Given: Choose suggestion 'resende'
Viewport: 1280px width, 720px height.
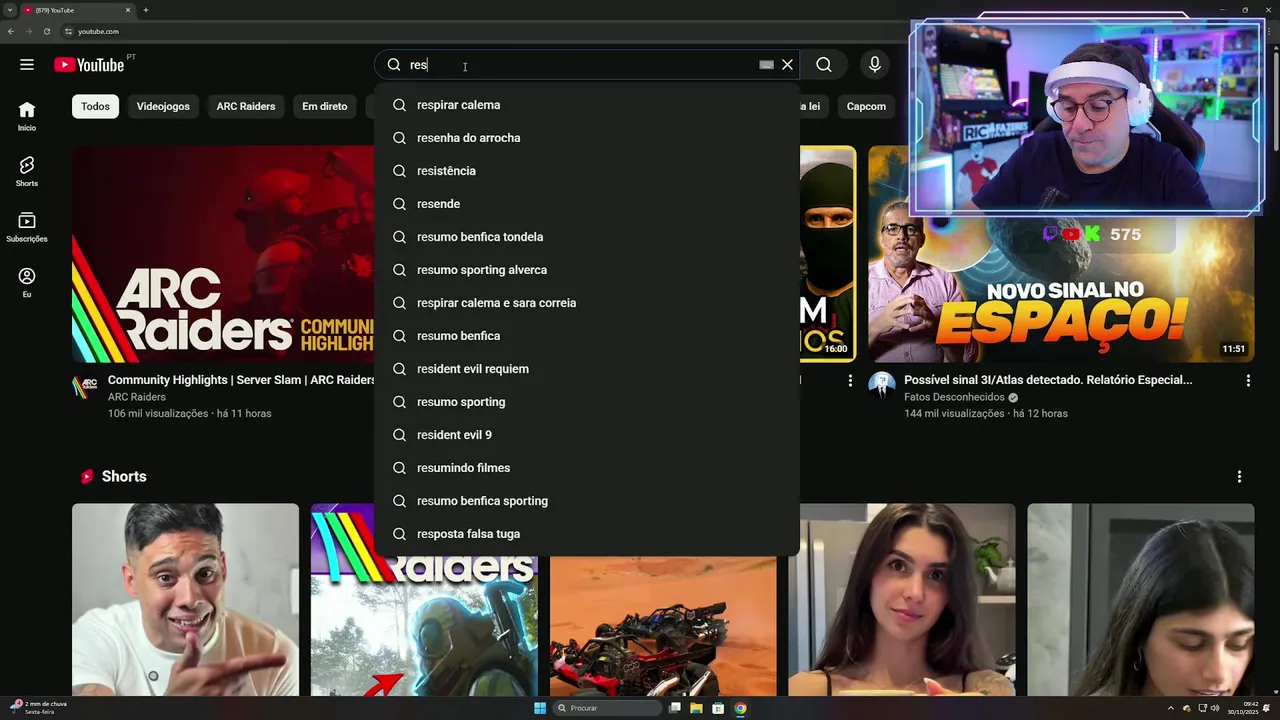Looking at the screenshot, I should click(x=587, y=204).
